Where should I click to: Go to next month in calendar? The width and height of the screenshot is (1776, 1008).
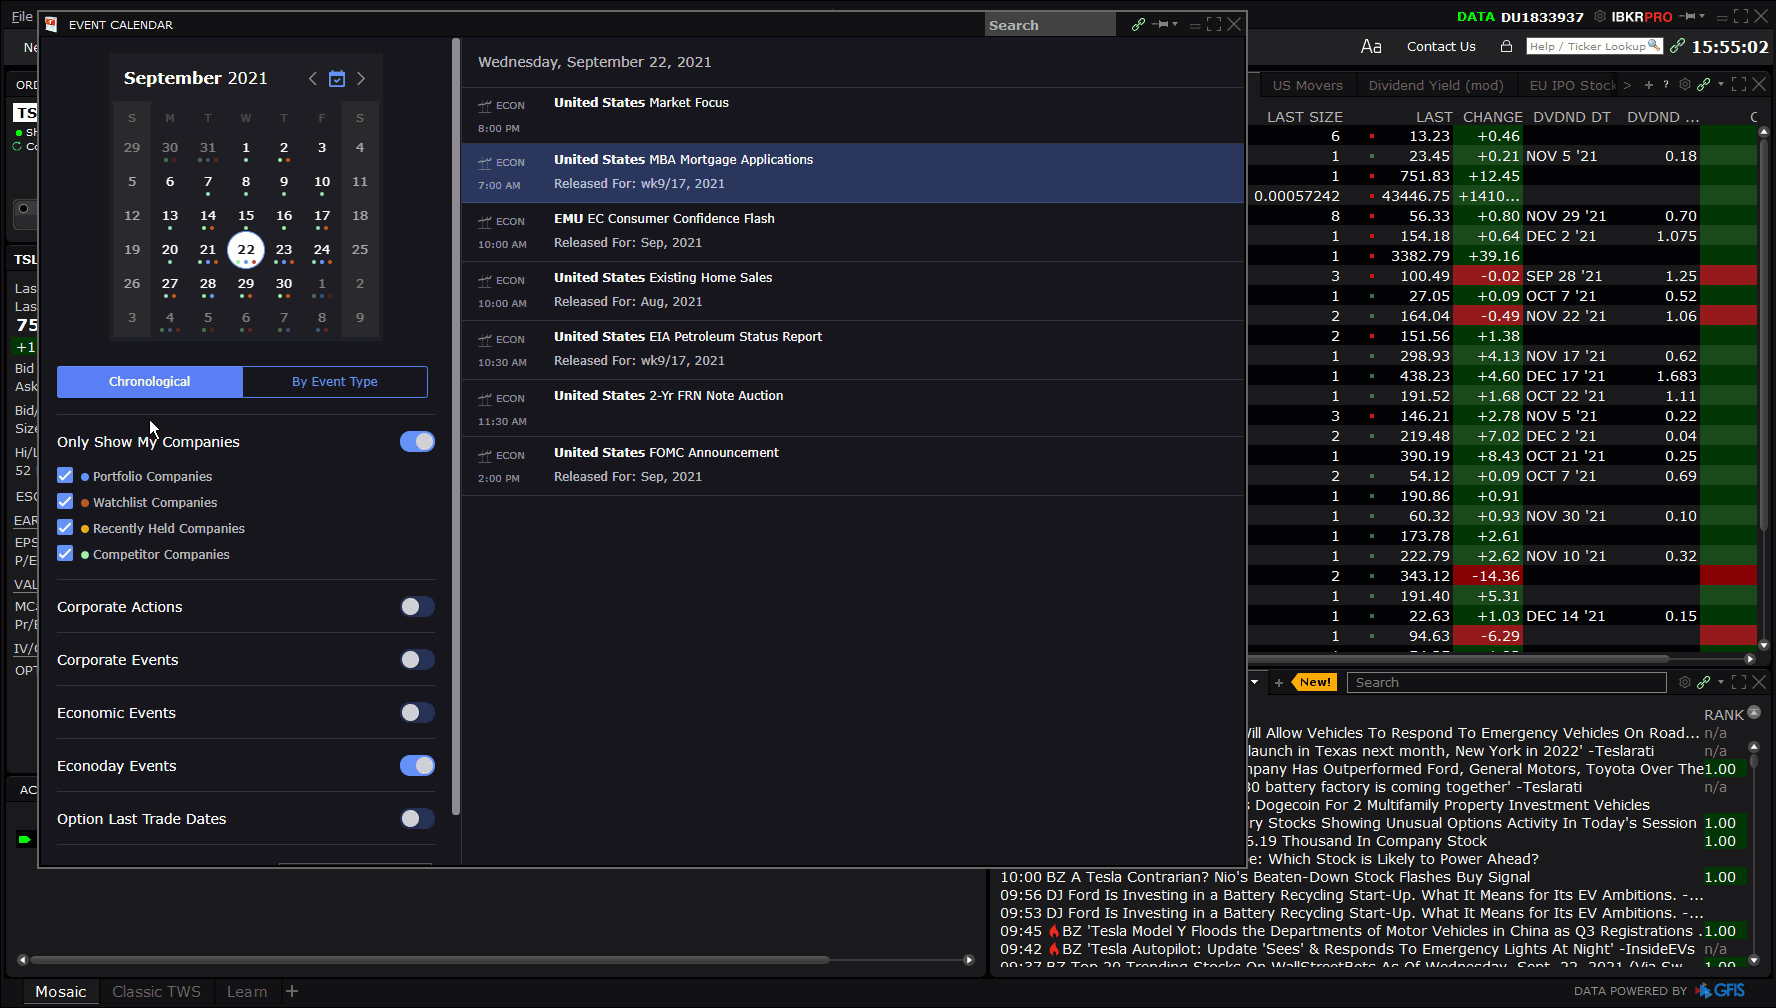tap(361, 78)
